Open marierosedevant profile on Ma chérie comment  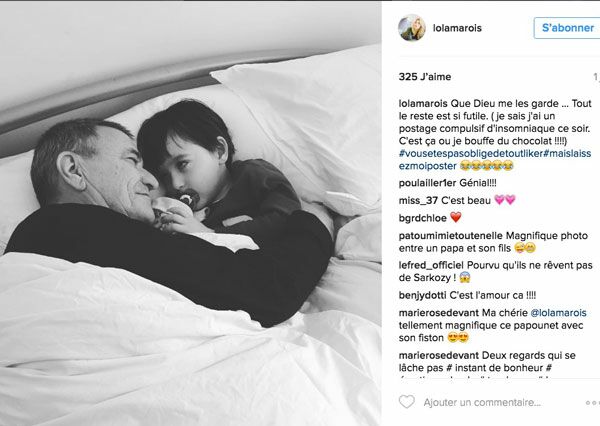point(439,313)
